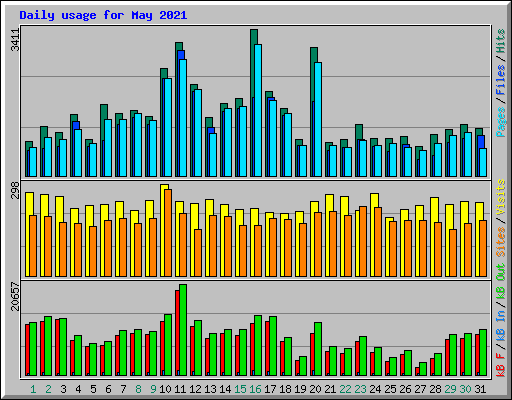Click the Files legend label
Viewport: 512px width, 400px height.
click(500, 80)
